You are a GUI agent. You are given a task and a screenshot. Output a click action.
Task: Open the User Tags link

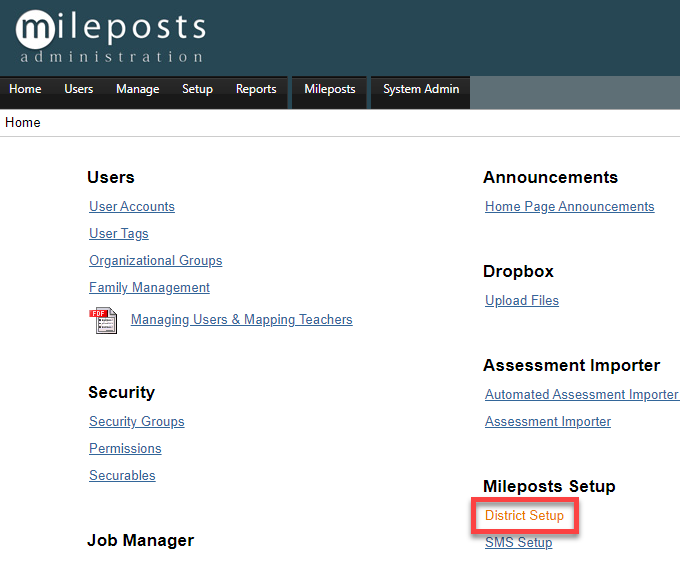[119, 234]
